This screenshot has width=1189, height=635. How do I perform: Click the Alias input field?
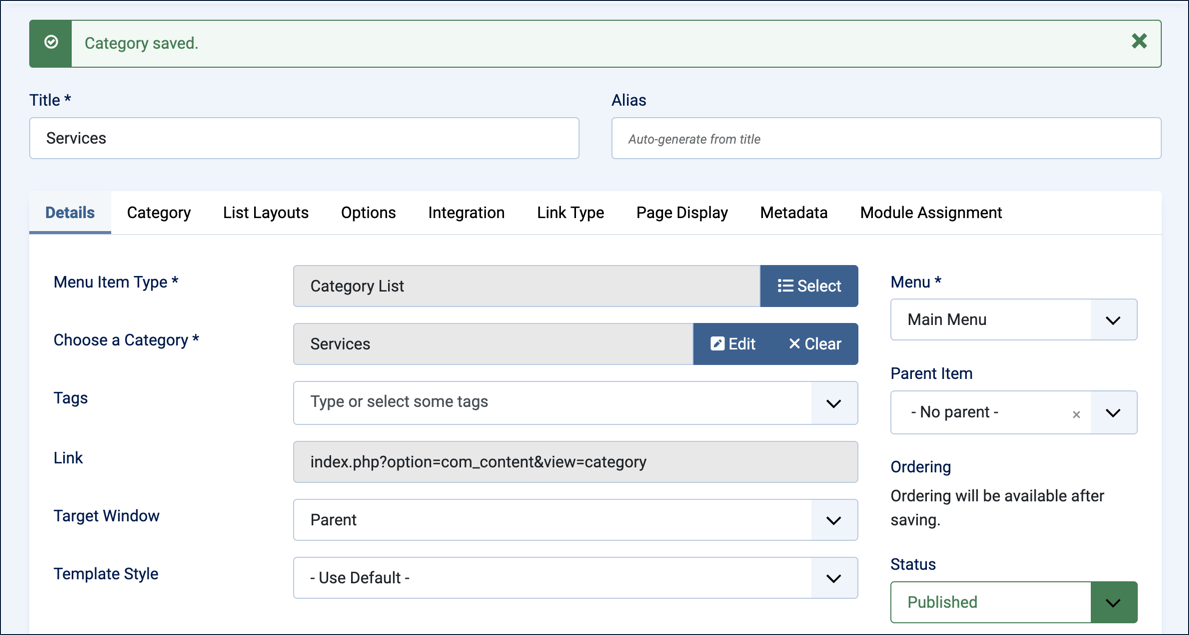tap(886, 138)
